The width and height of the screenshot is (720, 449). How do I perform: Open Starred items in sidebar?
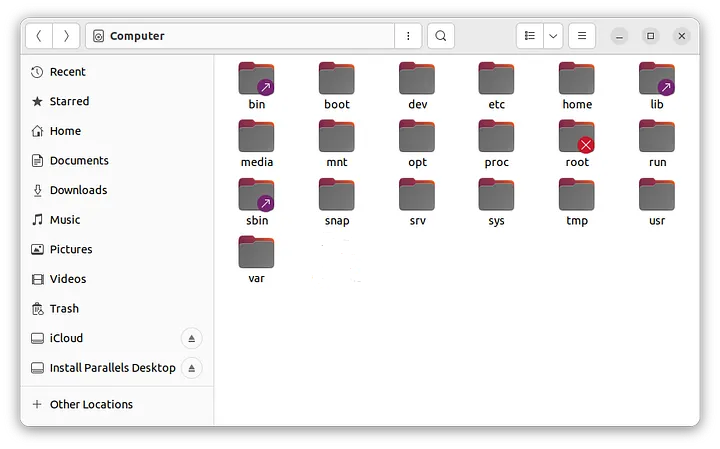pyautogui.click(x=69, y=101)
